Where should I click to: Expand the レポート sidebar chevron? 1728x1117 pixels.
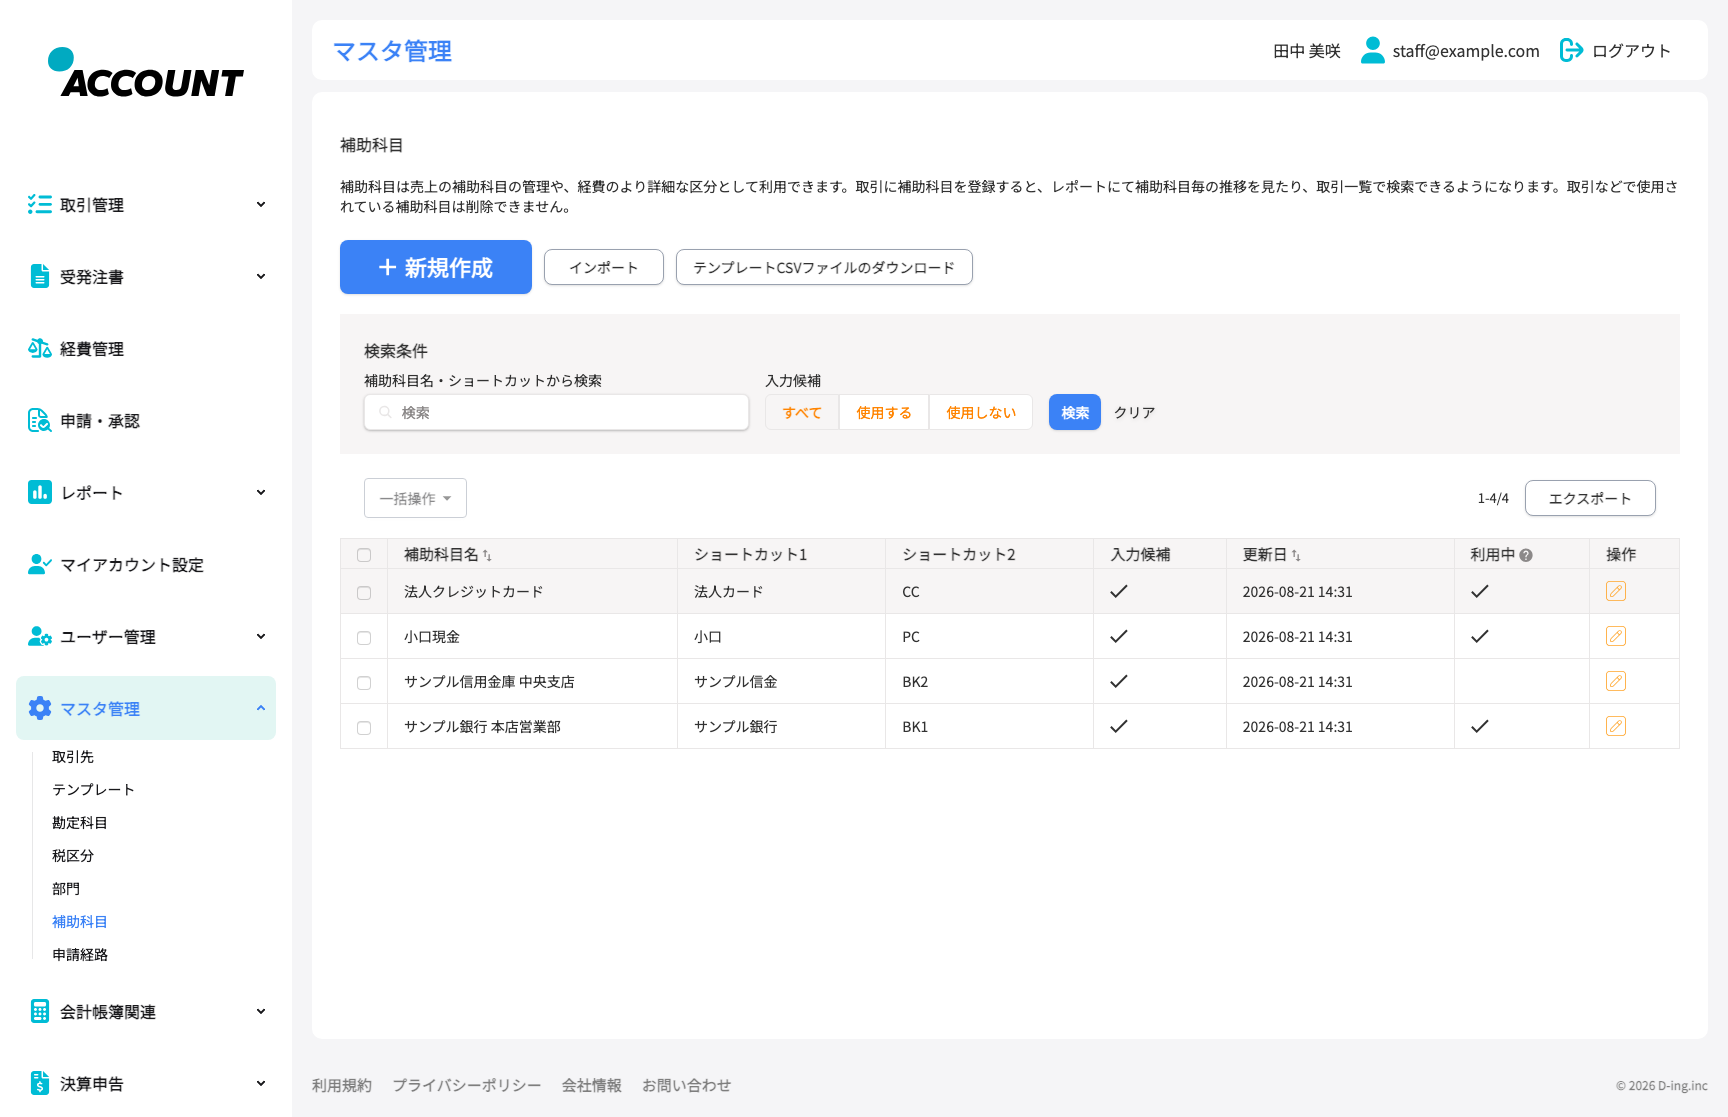tap(261, 493)
